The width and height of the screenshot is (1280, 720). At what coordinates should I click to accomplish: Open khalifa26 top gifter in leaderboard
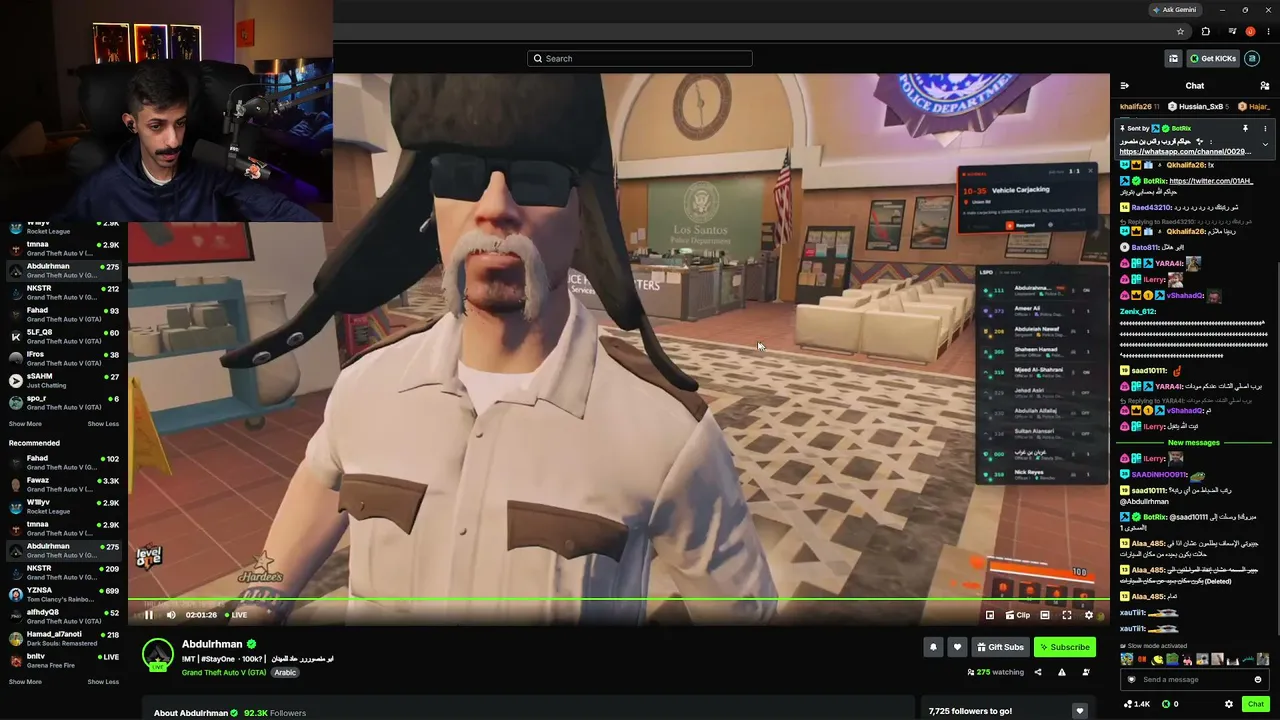tap(1139, 106)
